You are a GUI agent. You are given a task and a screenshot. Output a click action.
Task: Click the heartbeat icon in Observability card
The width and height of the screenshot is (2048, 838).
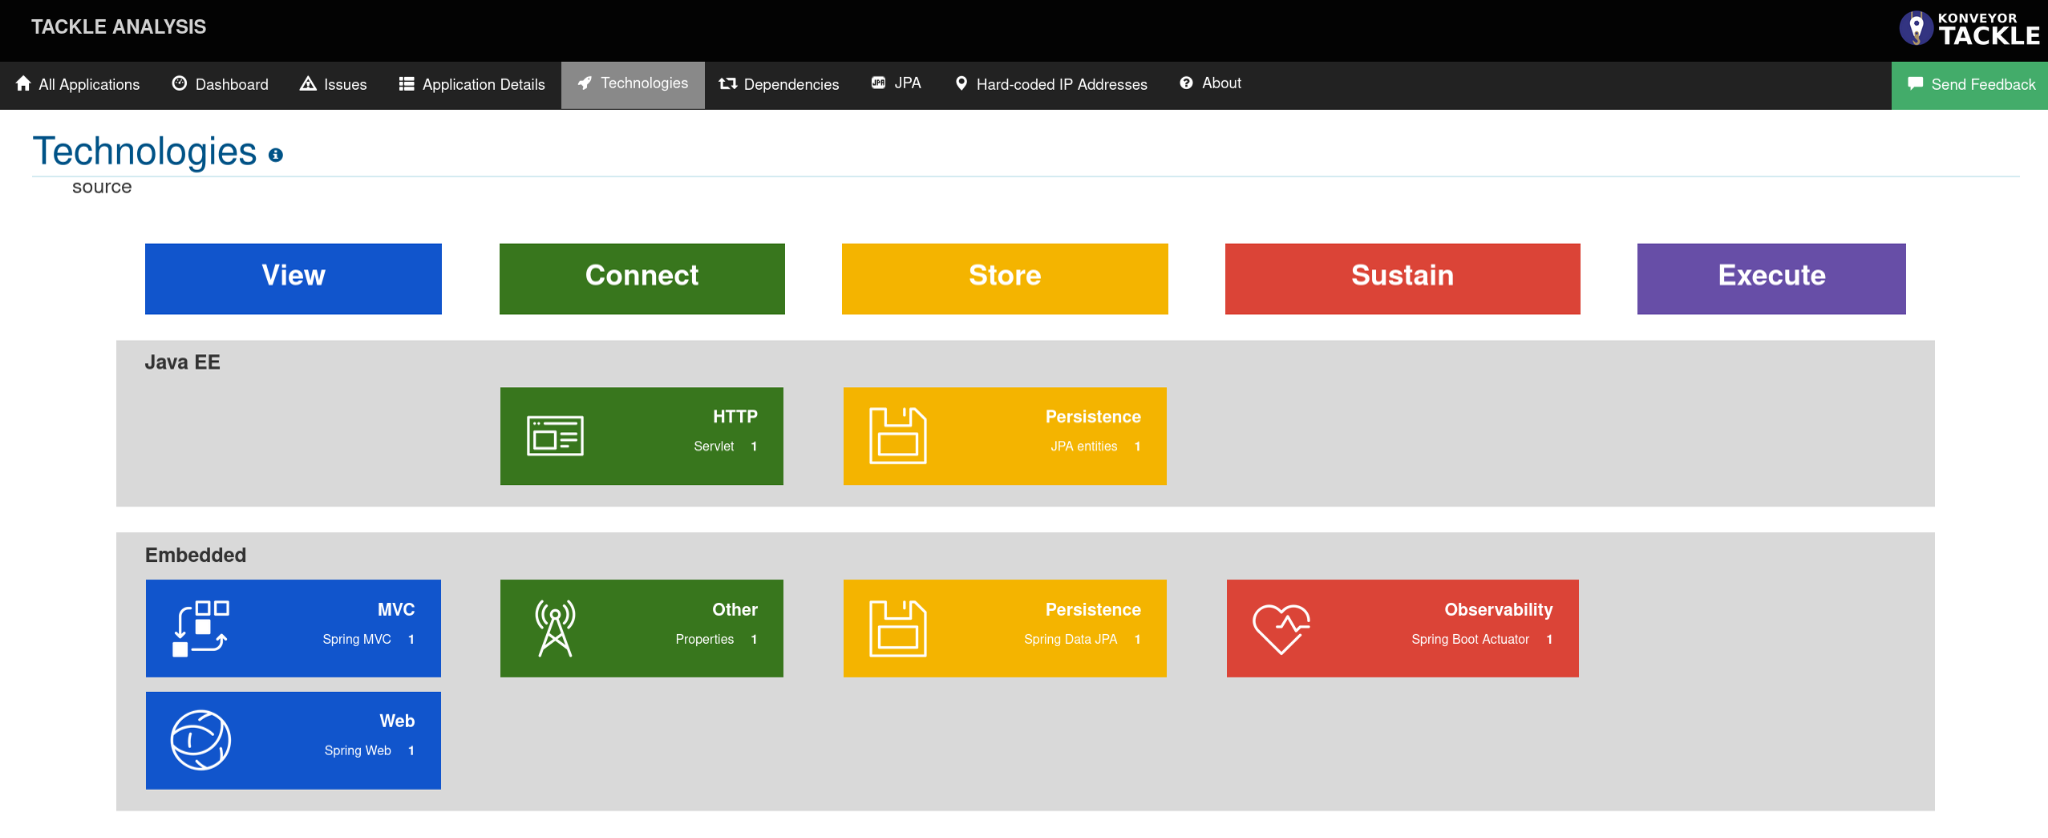[x=1281, y=629]
